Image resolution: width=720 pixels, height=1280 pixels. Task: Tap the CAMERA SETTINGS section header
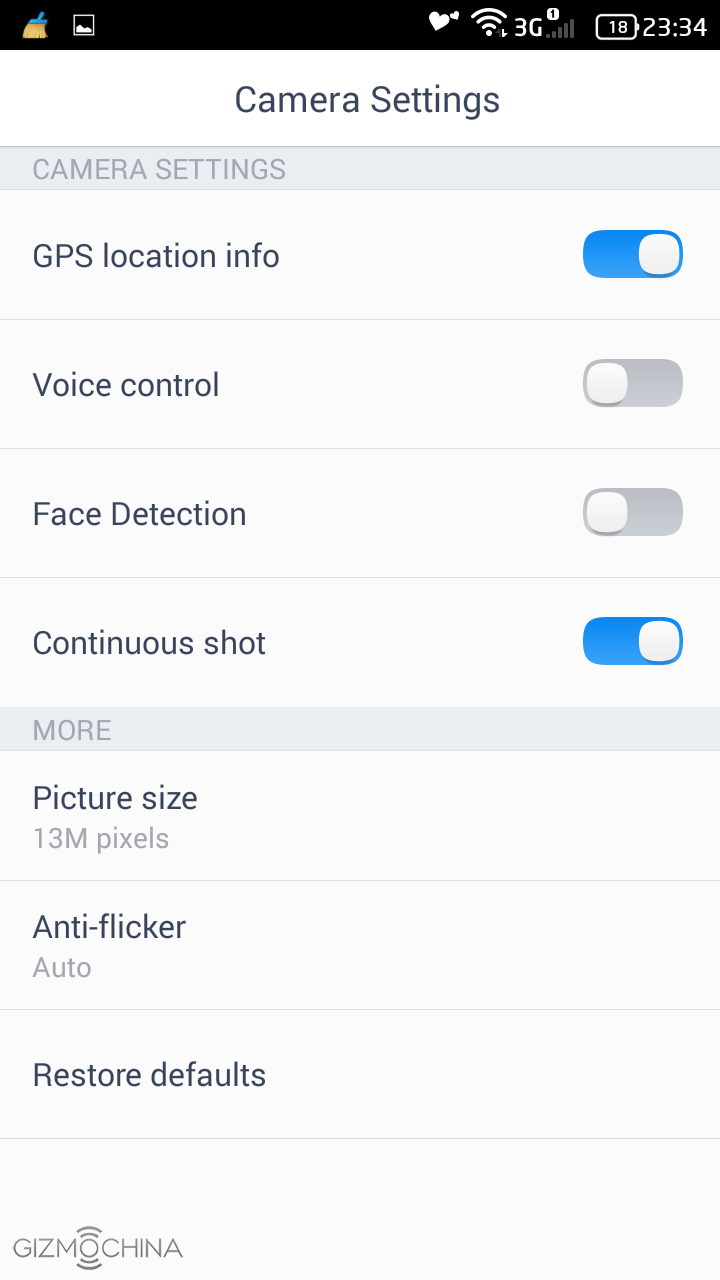point(159,169)
